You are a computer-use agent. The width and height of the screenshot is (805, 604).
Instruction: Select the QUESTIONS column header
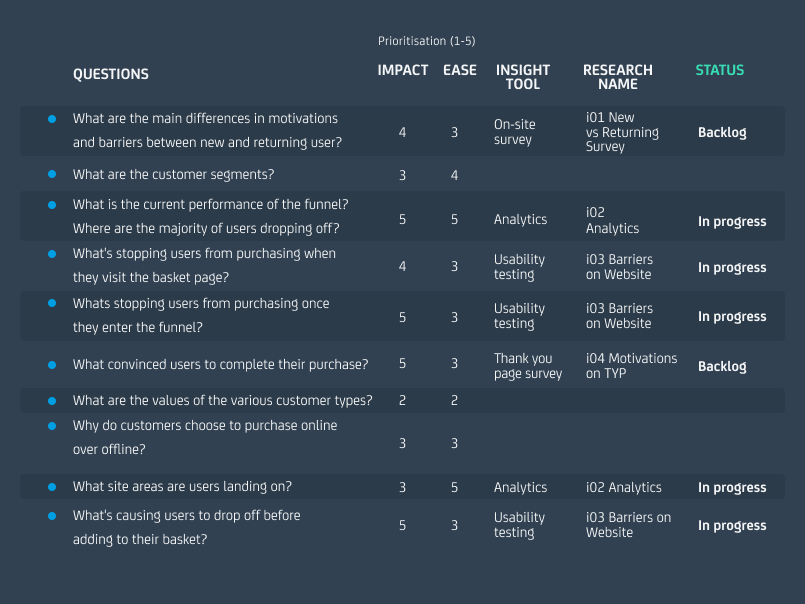pyautogui.click(x=111, y=74)
